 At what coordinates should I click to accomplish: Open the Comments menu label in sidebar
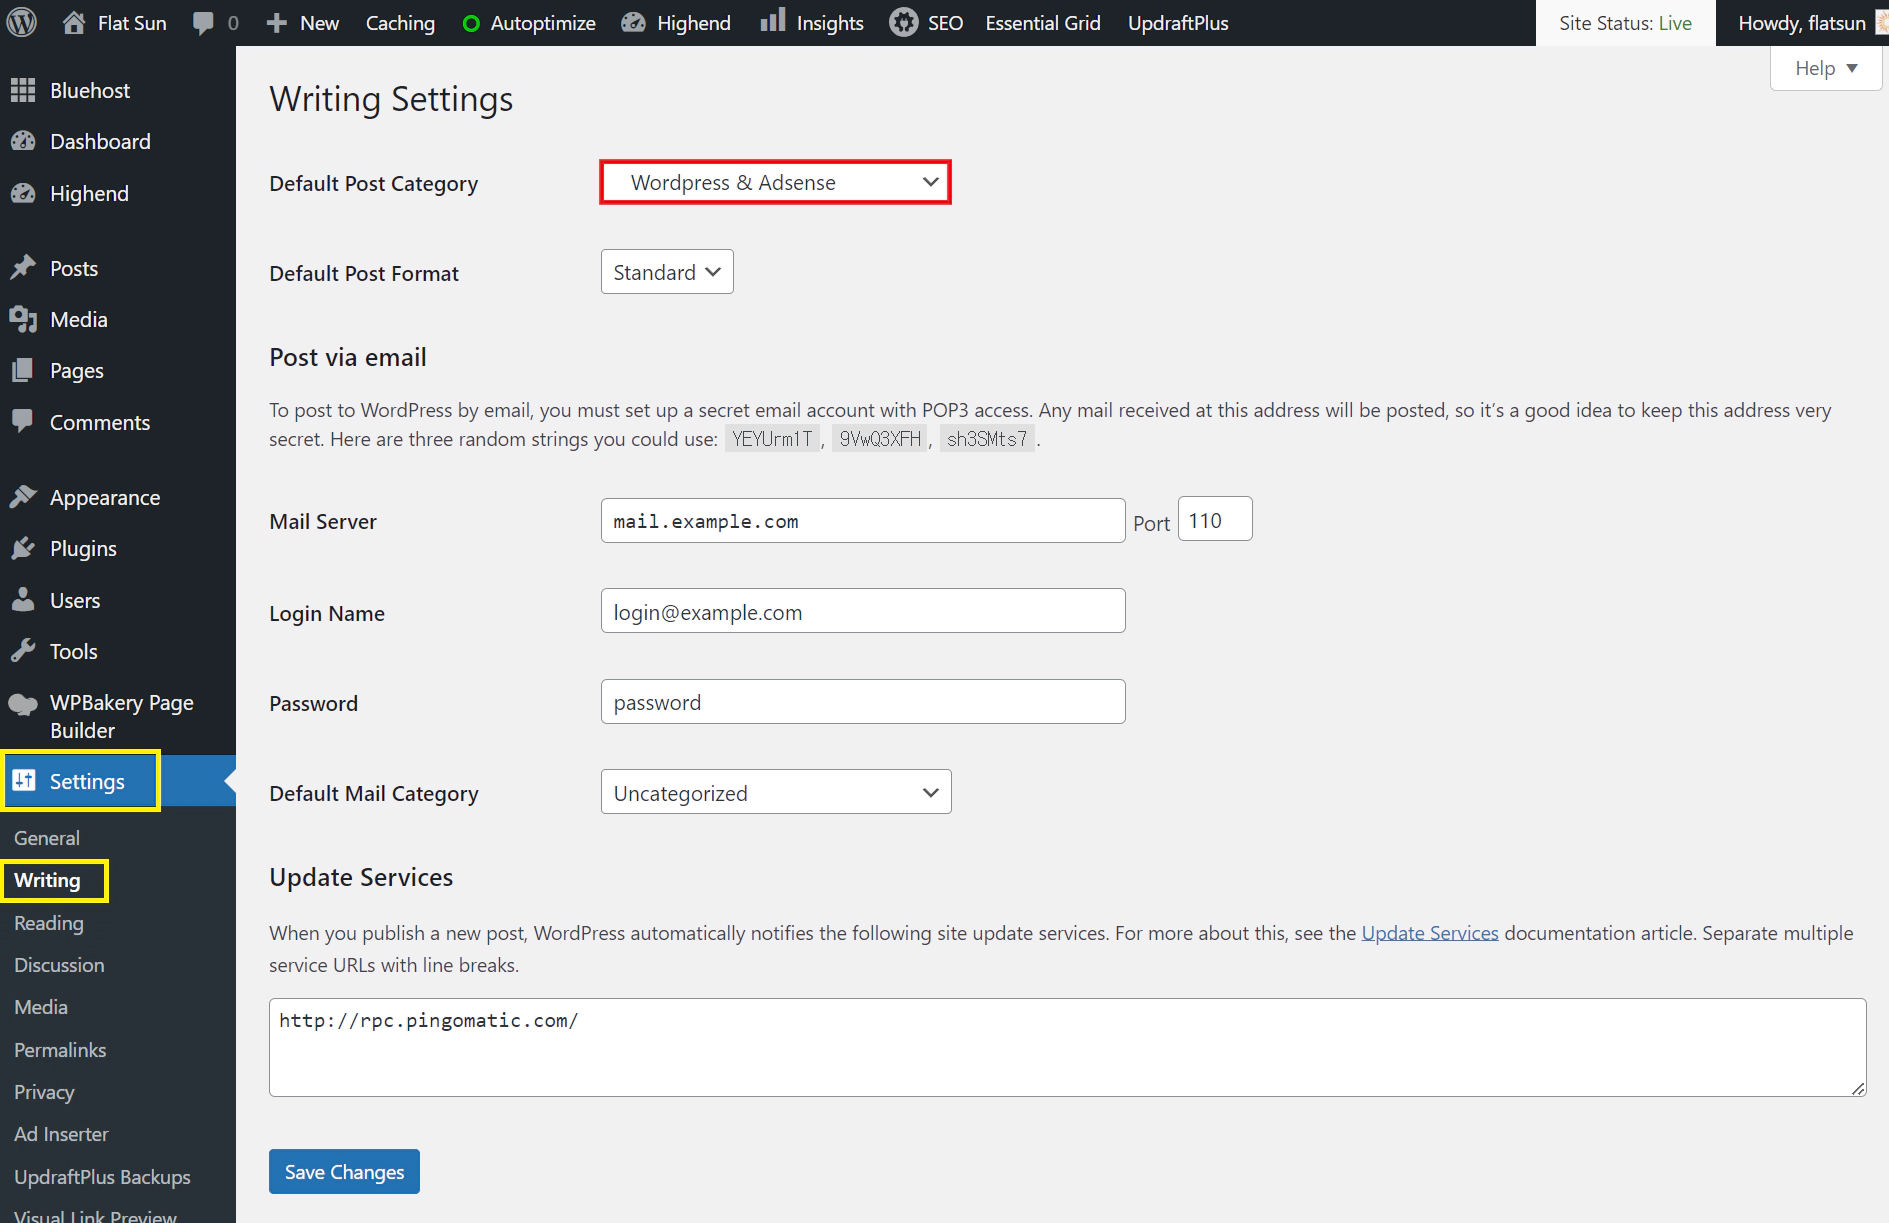[x=100, y=422]
